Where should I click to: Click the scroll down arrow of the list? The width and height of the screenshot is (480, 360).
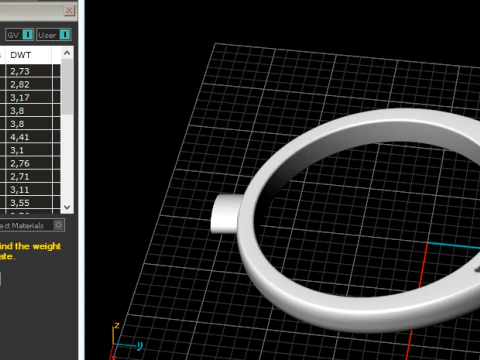(67, 207)
